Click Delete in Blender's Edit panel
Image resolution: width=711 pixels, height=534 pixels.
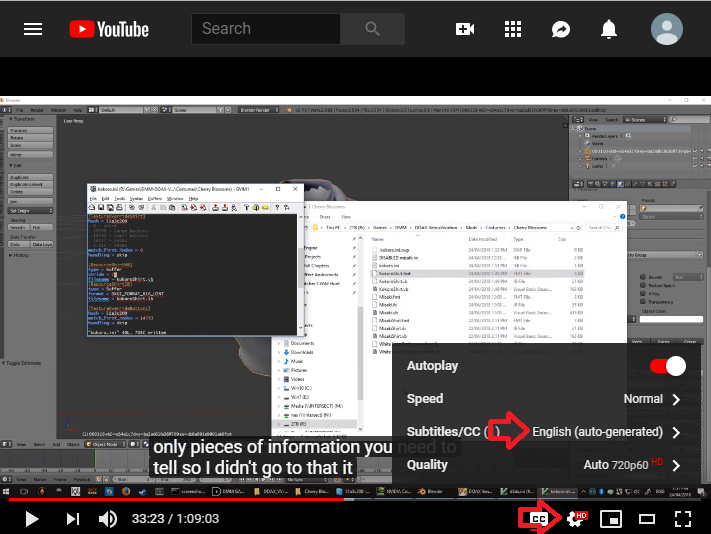tap(30, 192)
